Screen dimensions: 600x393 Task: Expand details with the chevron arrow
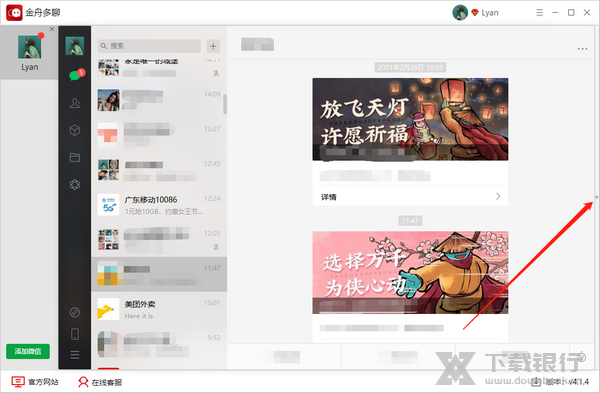click(x=498, y=196)
